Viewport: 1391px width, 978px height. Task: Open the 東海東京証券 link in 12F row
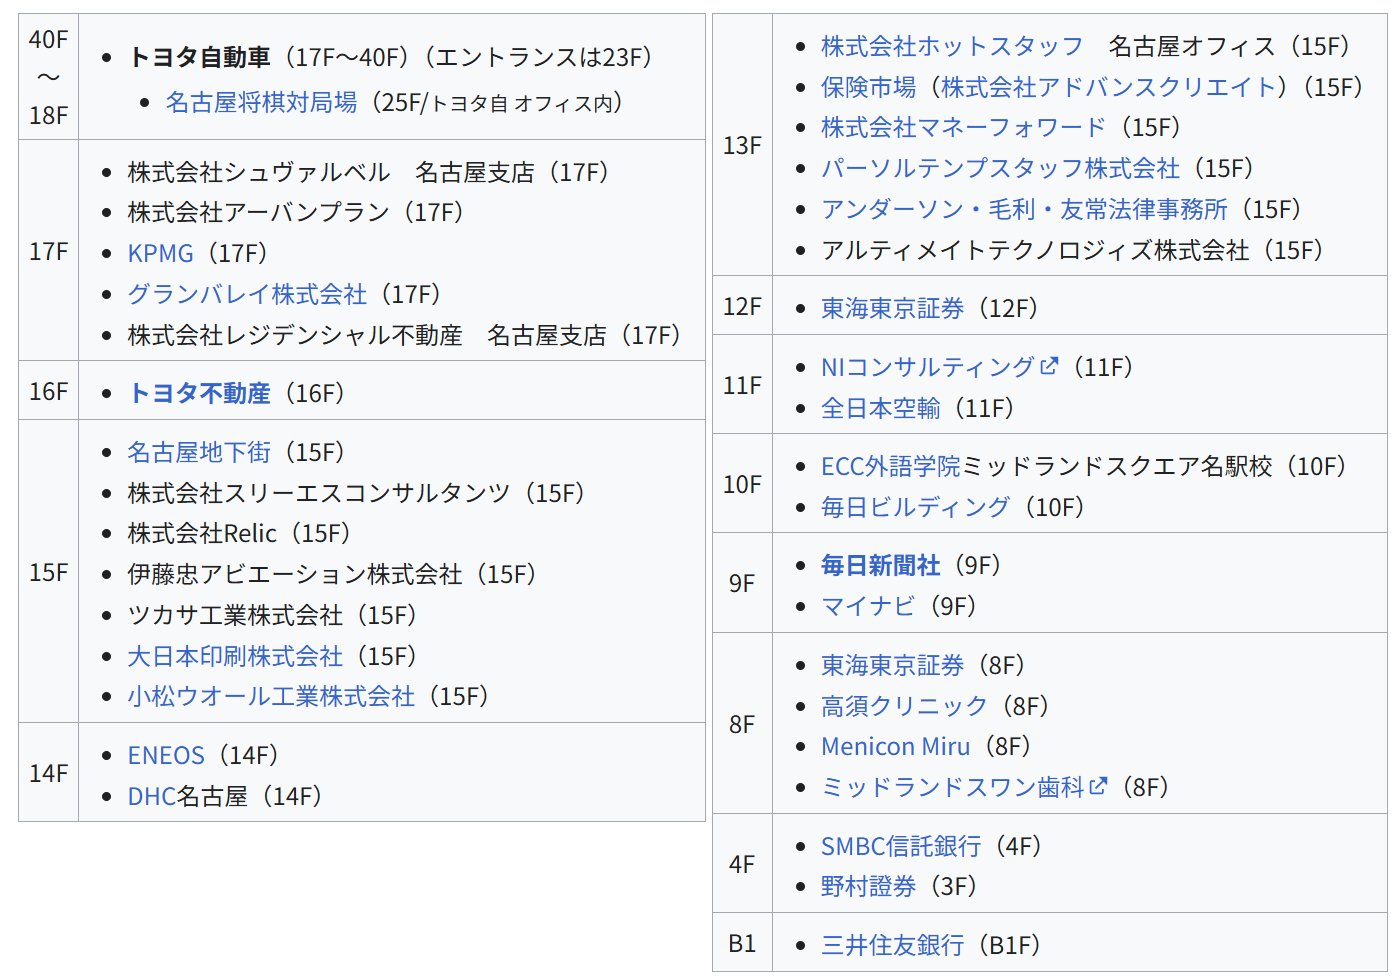click(x=892, y=308)
